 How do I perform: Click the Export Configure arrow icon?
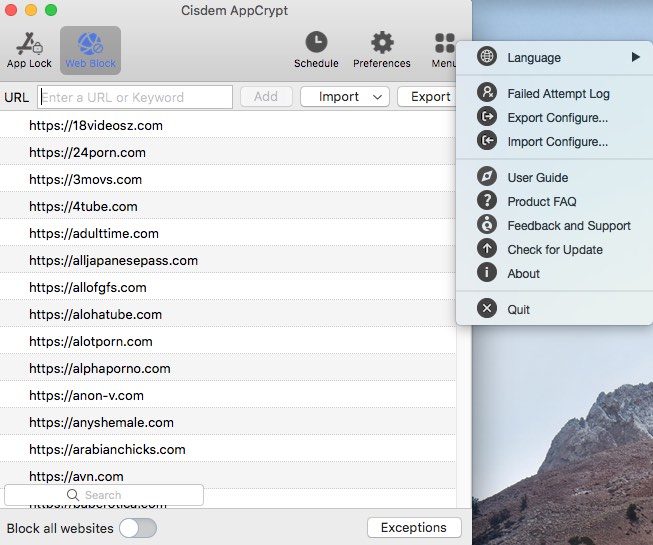[487, 116]
